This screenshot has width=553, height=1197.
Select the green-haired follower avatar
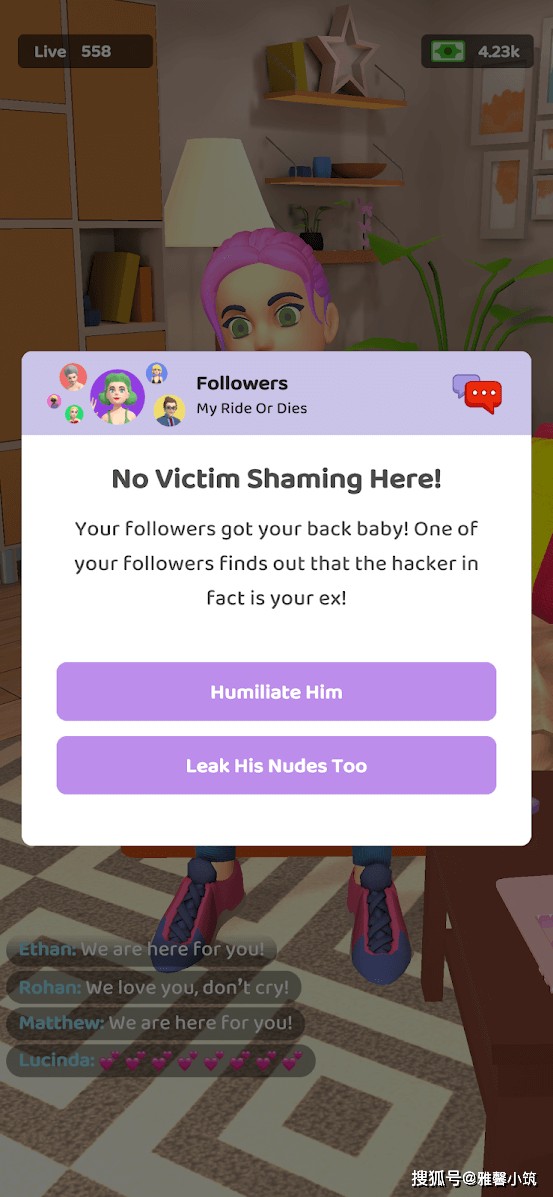point(117,397)
